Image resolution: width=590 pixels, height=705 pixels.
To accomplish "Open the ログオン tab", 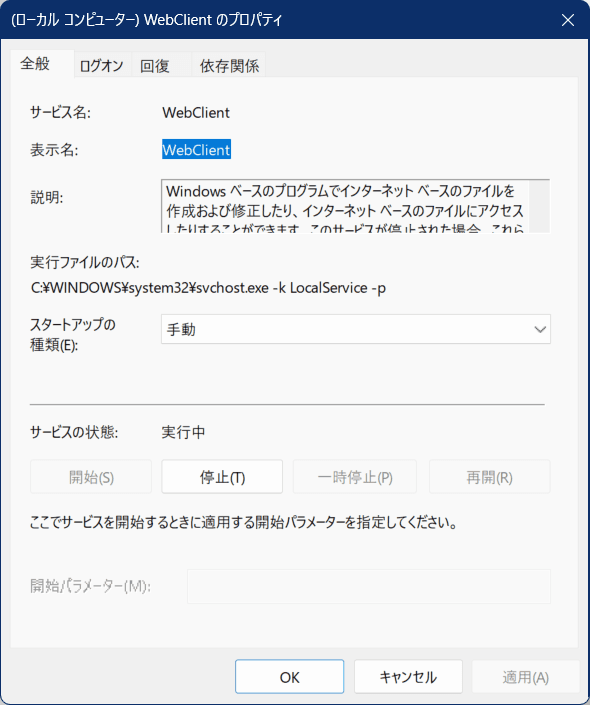I will tap(102, 66).
